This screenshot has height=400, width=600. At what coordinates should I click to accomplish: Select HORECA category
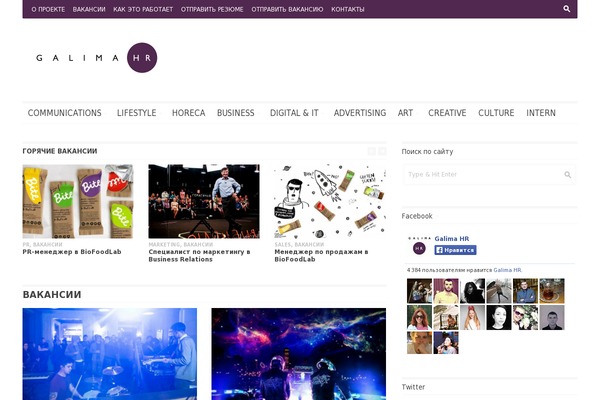pos(188,113)
